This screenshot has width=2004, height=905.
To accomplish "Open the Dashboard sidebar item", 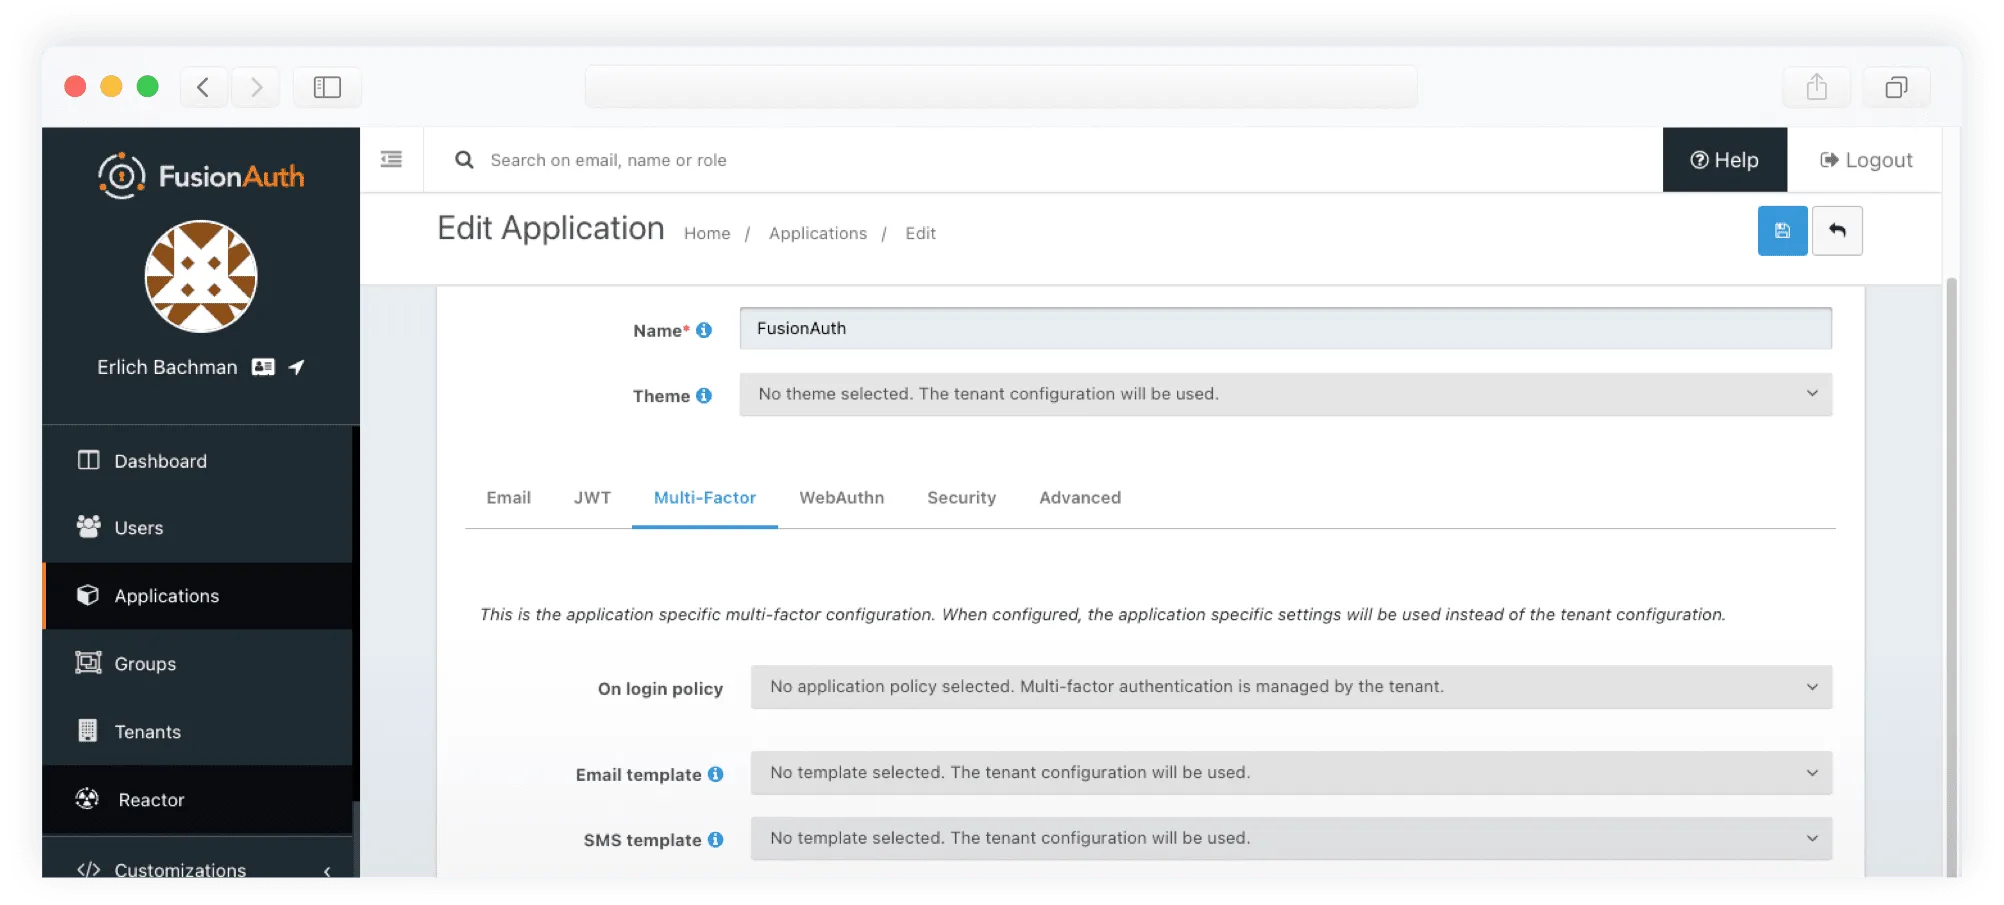I will (x=197, y=461).
